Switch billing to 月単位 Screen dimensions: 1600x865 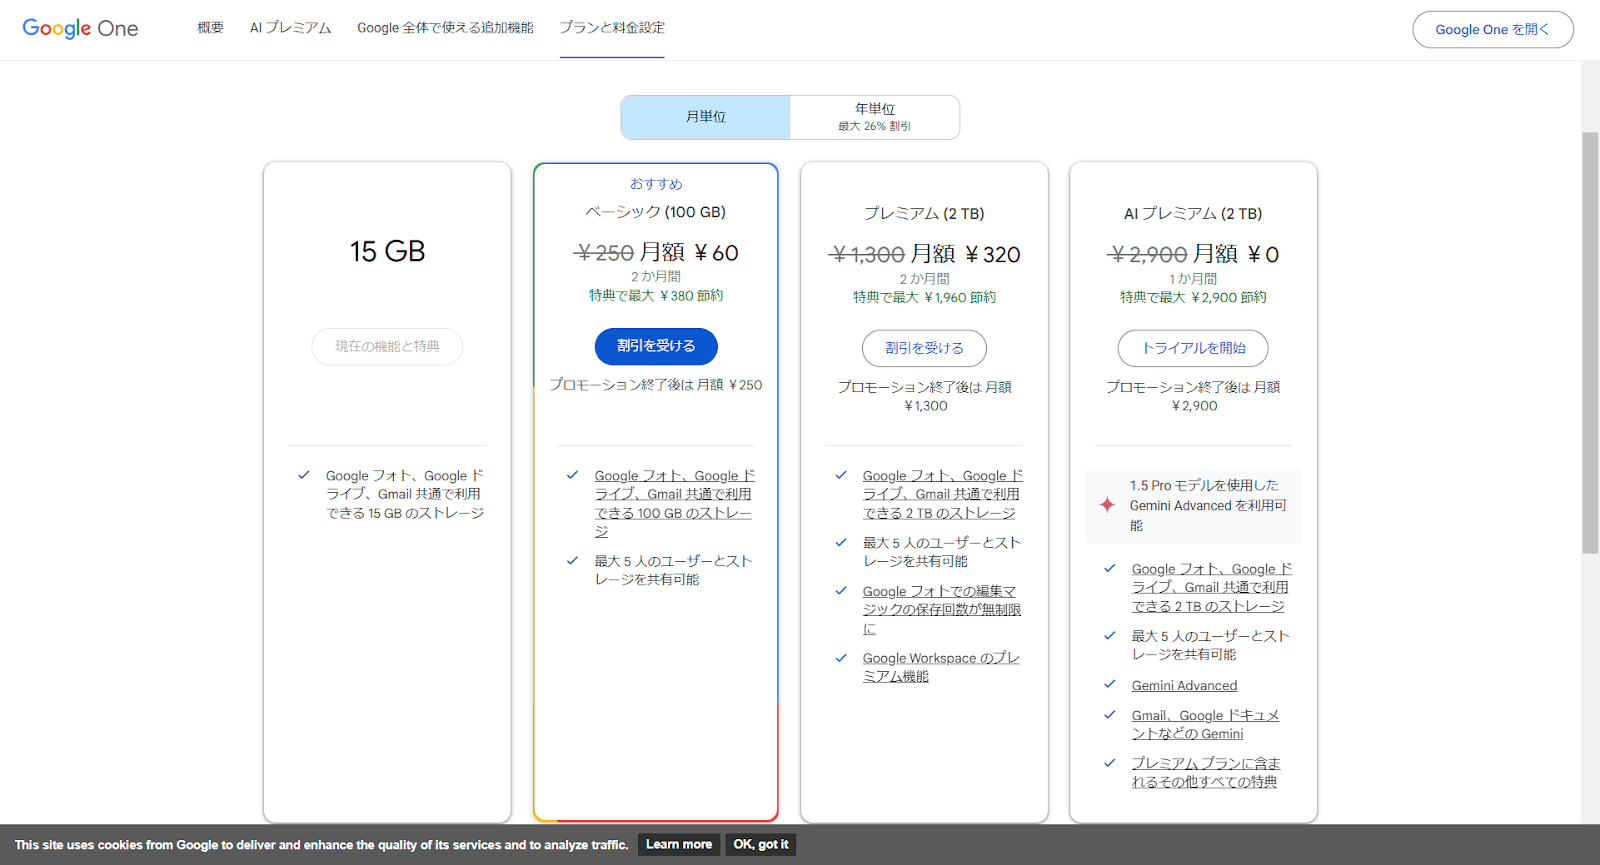click(706, 117)
